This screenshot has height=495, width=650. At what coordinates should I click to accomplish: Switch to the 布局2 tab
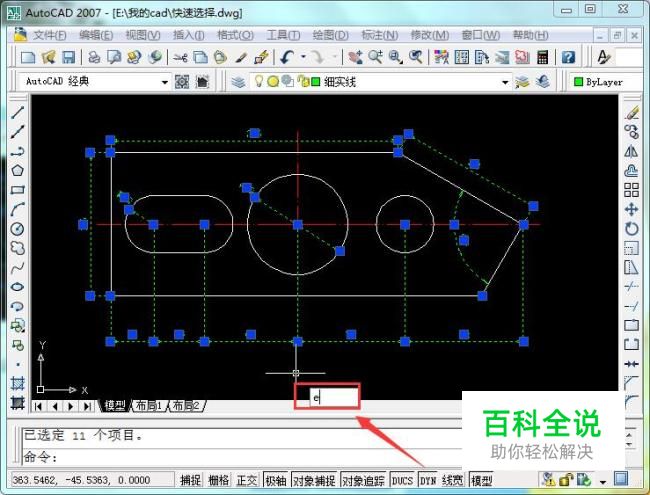click(186, 406)
